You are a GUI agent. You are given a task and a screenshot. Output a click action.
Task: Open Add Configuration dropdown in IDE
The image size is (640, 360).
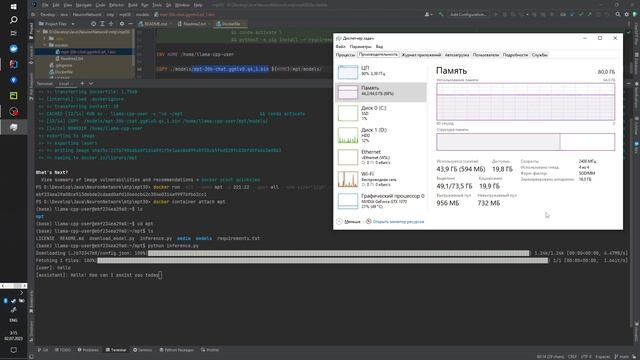pyautogui.click(x=468, y=14)
